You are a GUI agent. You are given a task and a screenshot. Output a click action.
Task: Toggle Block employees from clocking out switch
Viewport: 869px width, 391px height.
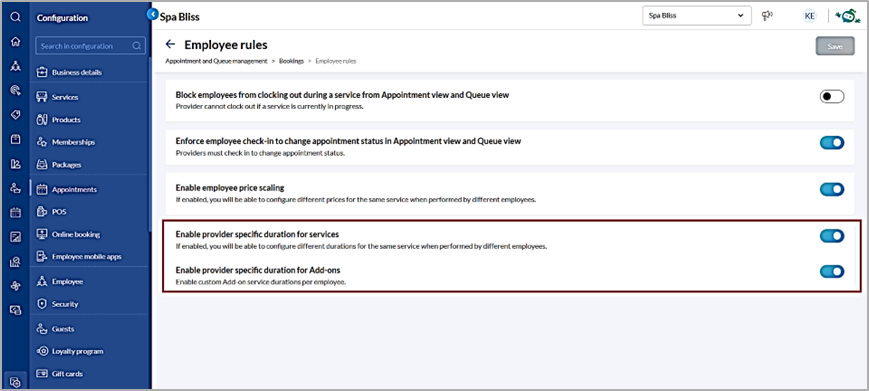point(832,96)
